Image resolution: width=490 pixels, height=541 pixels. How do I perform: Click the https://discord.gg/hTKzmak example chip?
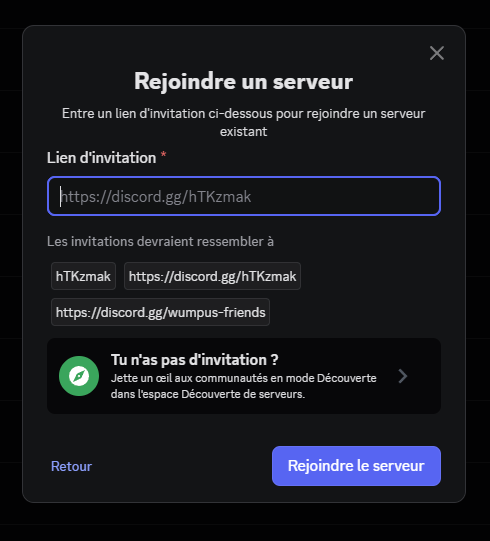click(212, 276)
